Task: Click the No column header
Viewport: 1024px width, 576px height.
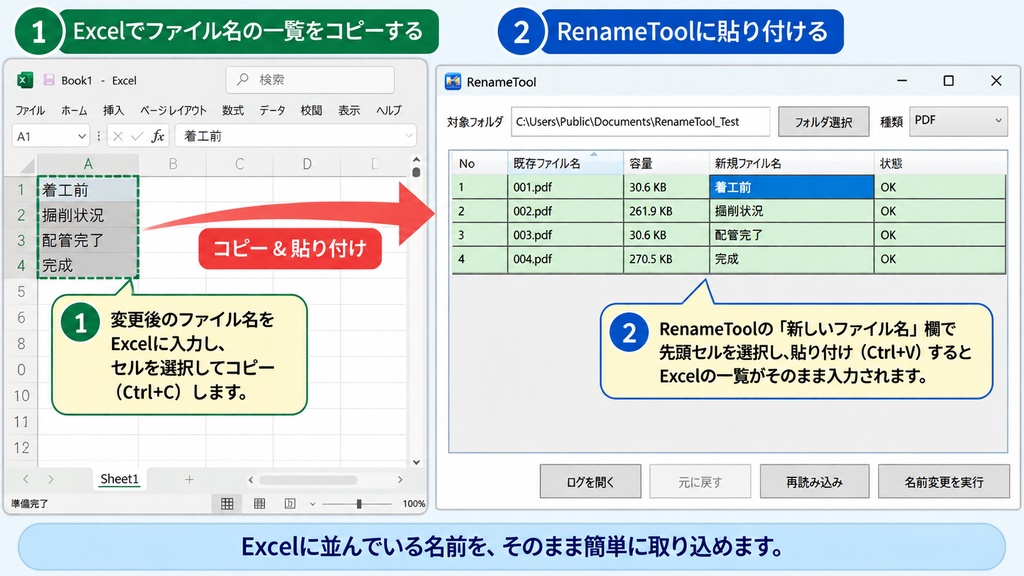Action: pyautogui.click(x=479, y=163)
